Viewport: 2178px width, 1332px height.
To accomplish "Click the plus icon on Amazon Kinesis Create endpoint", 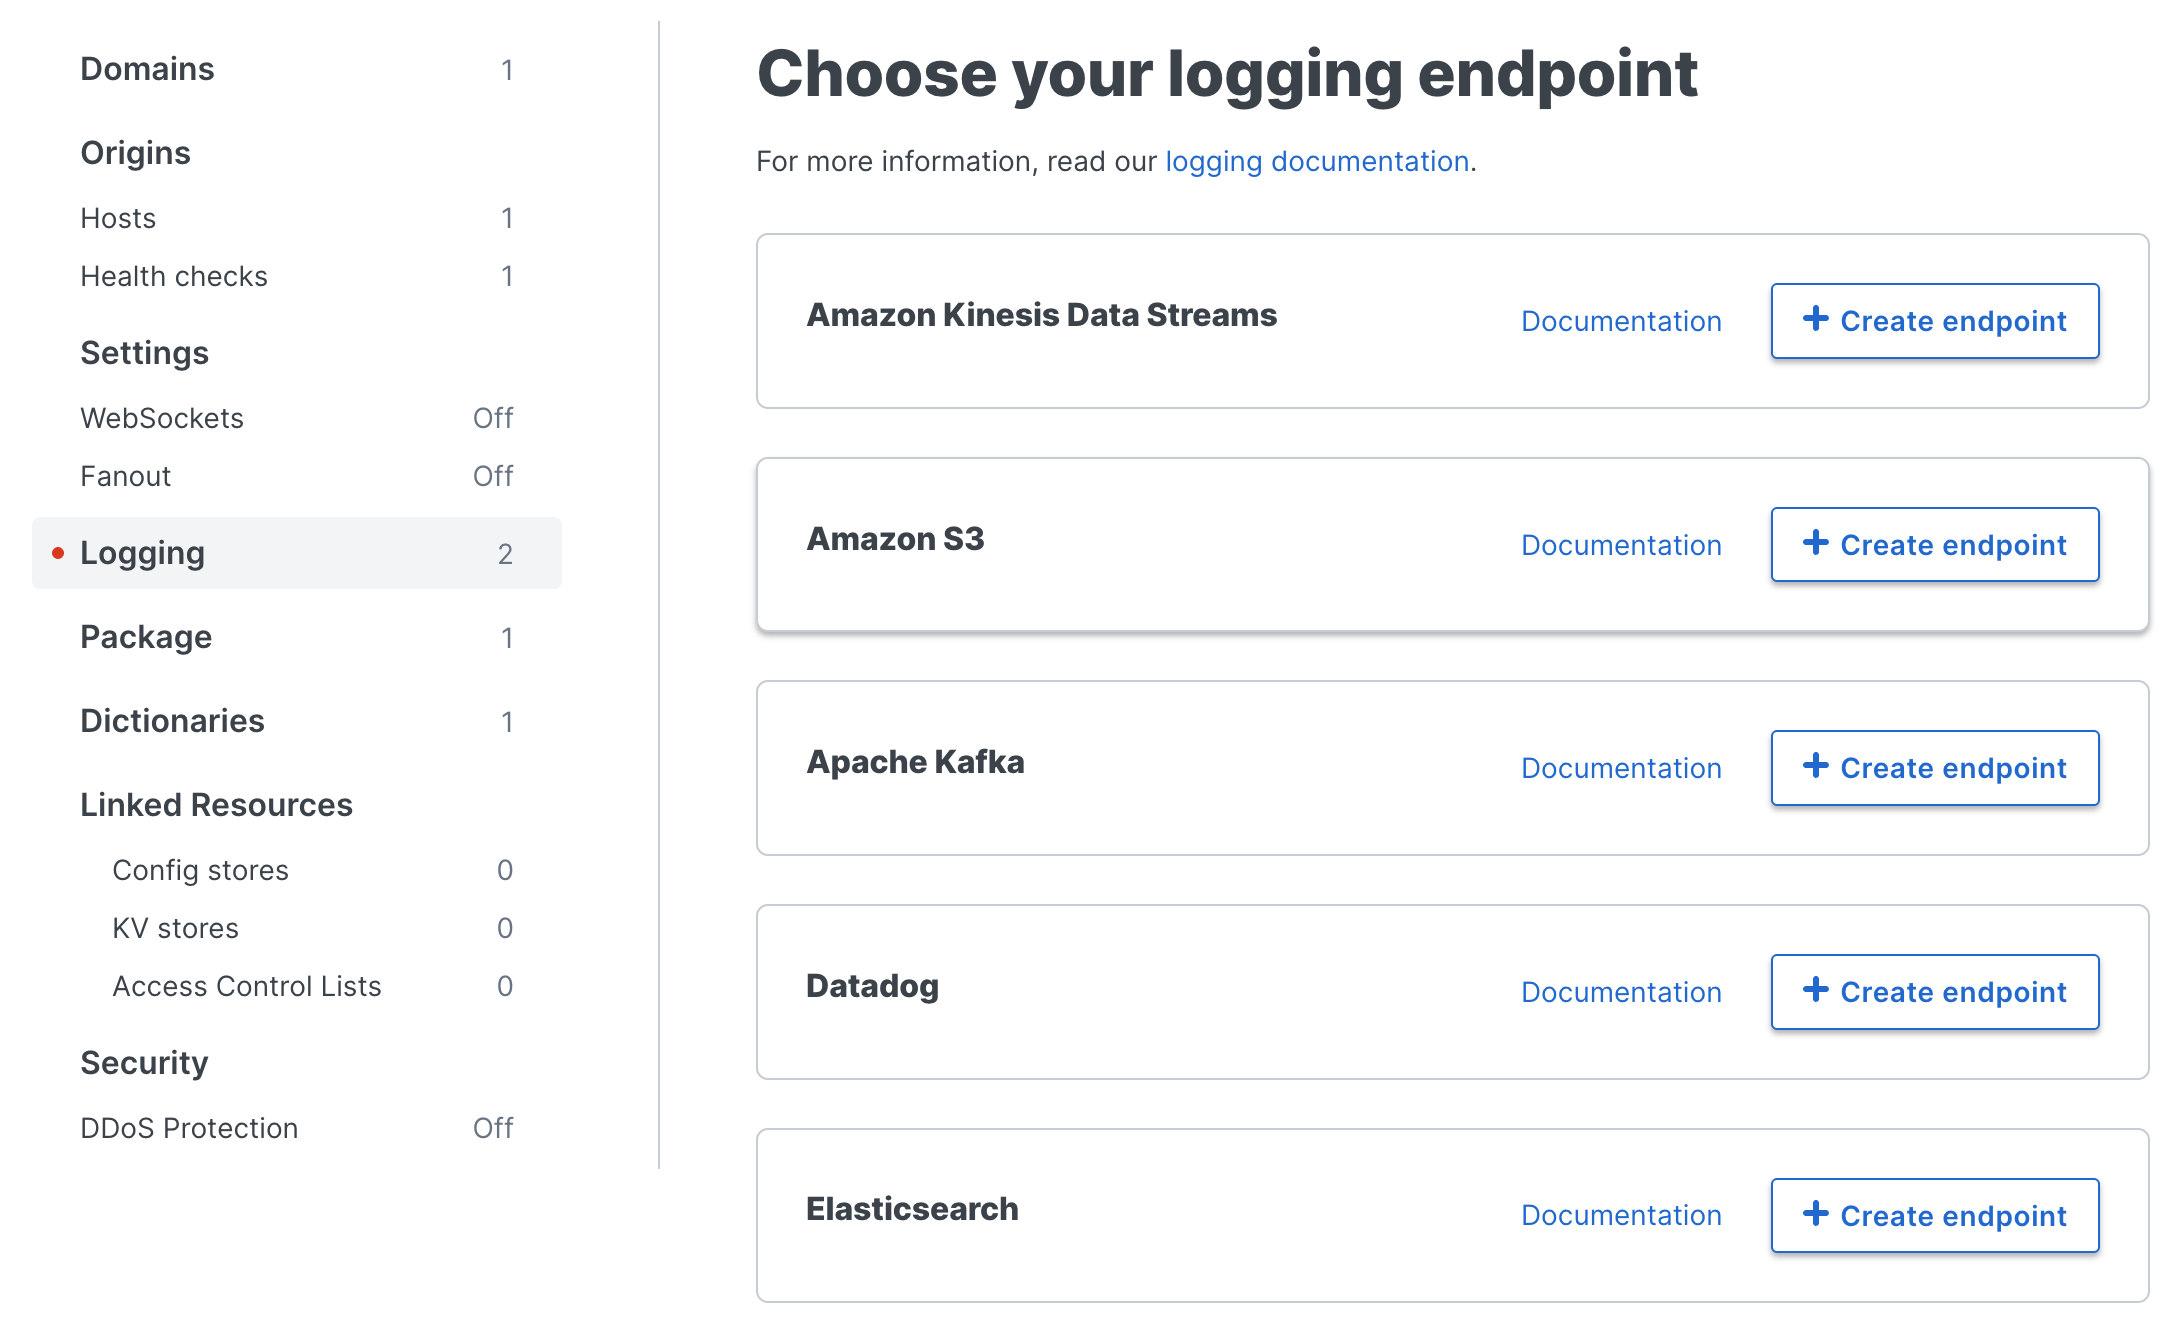I will coord(1817,321).
